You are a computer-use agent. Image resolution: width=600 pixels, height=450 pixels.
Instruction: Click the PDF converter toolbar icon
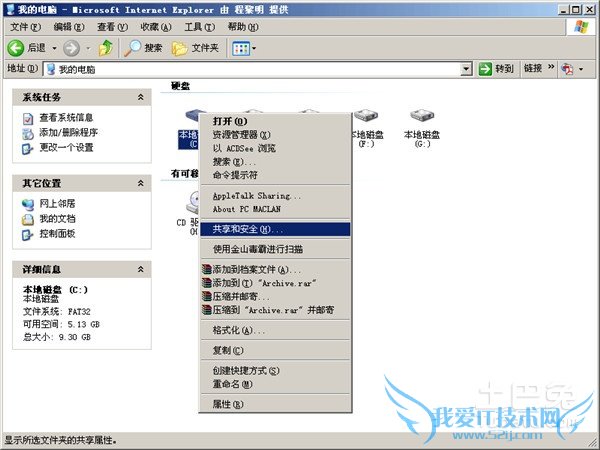tap(567, 69)
